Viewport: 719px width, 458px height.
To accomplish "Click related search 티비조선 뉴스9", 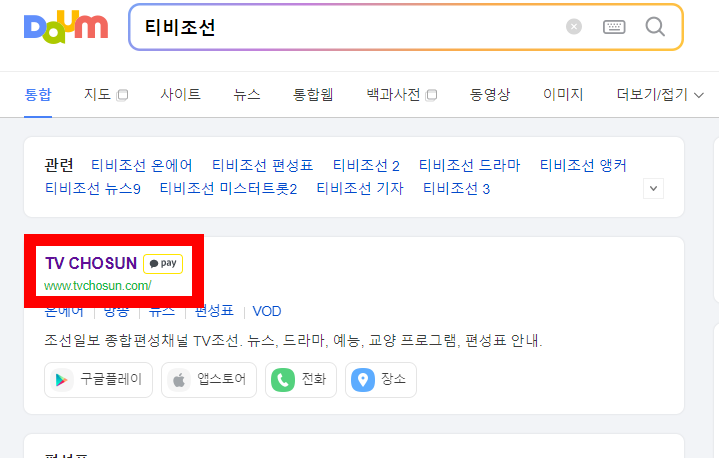I will point(93,188).
